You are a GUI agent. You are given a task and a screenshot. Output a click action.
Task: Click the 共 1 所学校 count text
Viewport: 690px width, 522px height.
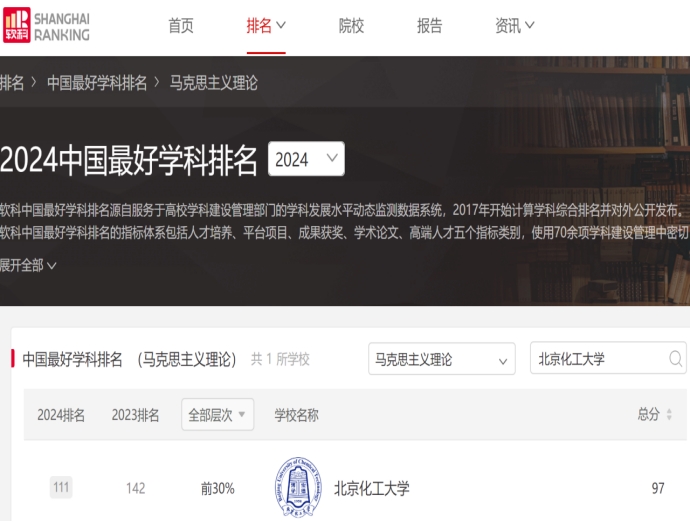click(280, 359)
